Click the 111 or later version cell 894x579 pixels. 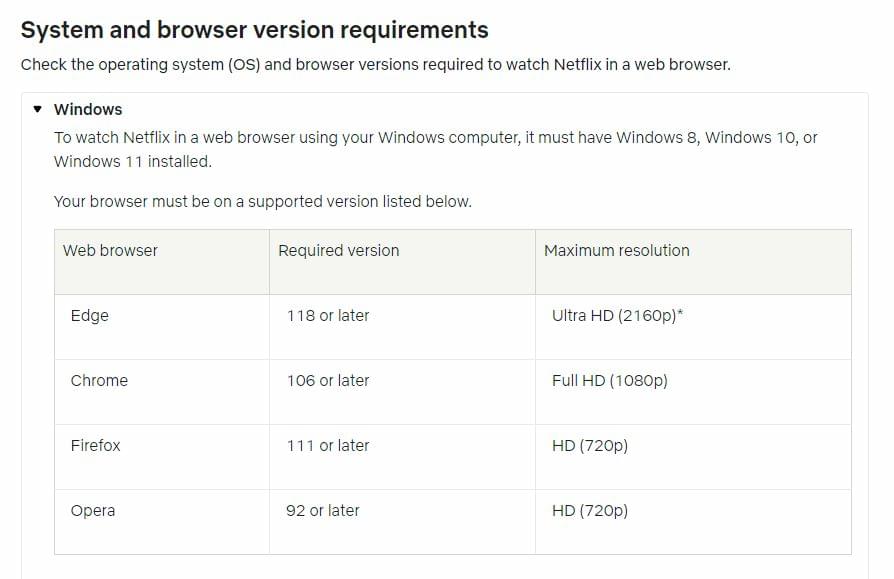[x=403, y=457]
